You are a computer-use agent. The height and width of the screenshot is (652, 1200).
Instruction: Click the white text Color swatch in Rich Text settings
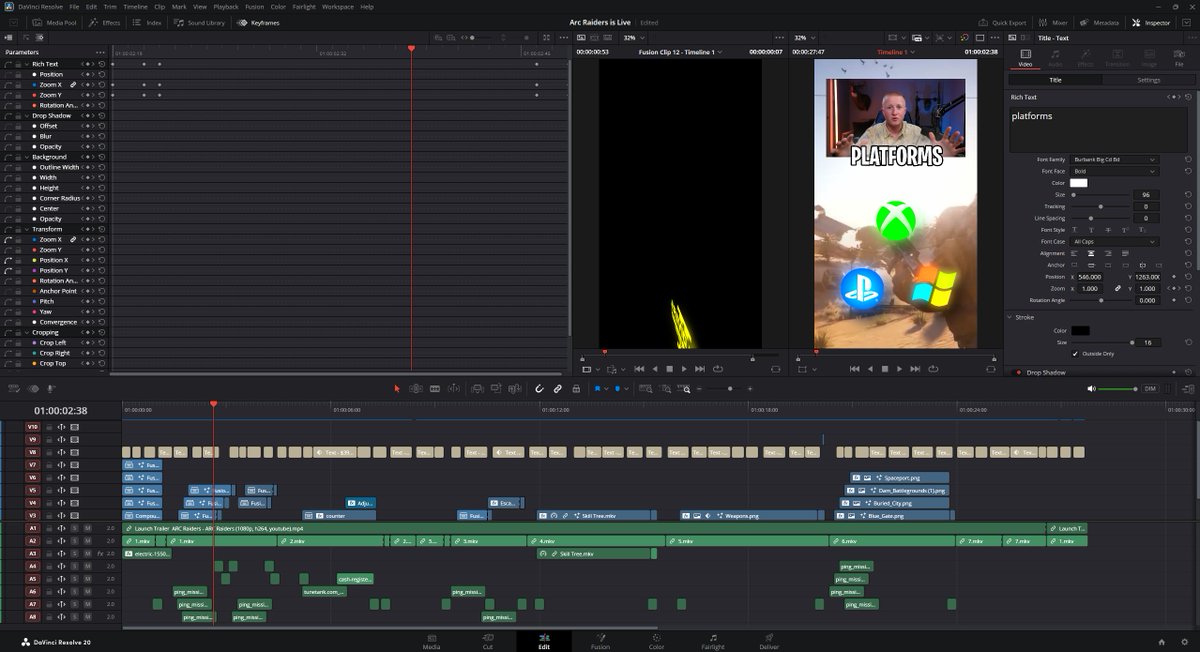pyautogui.click(x=1081, y=182)
